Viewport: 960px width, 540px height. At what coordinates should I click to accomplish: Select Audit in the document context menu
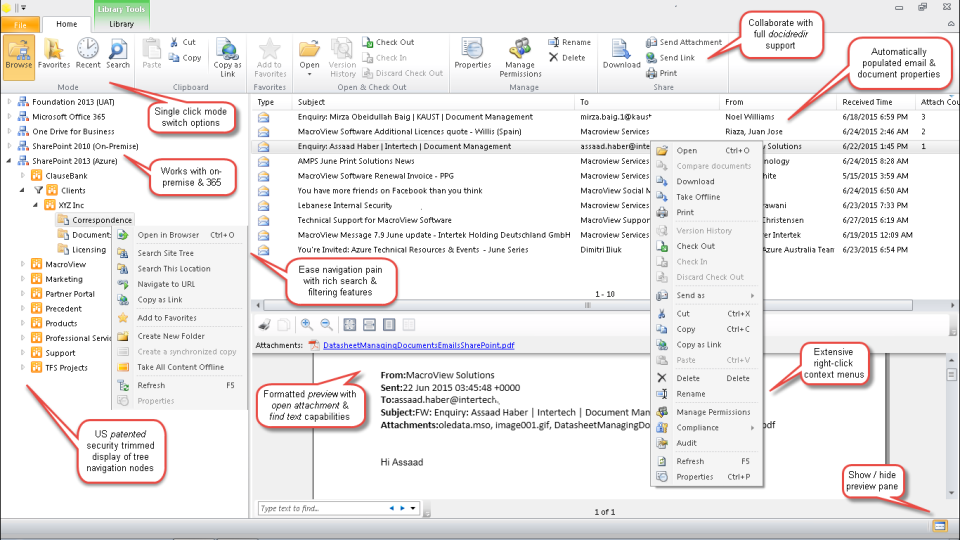pos(707,443)
